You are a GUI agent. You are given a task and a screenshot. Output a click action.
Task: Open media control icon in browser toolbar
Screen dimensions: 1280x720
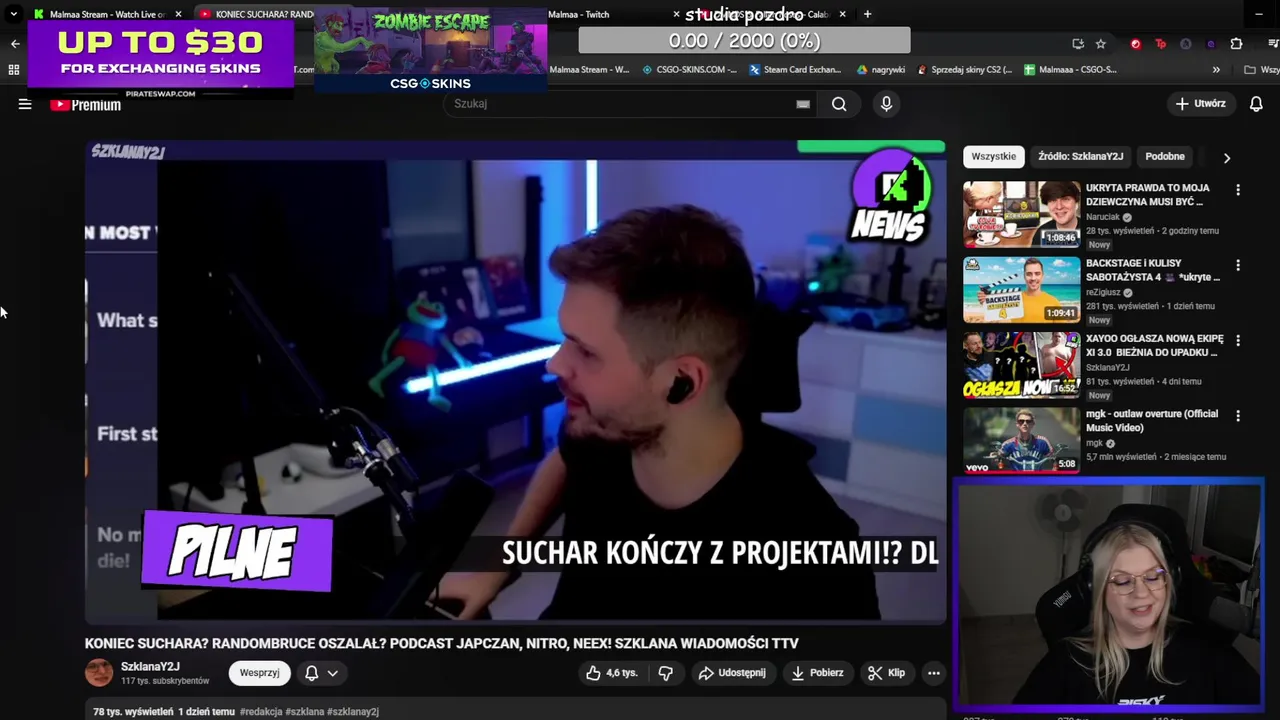click(1273, 44)
